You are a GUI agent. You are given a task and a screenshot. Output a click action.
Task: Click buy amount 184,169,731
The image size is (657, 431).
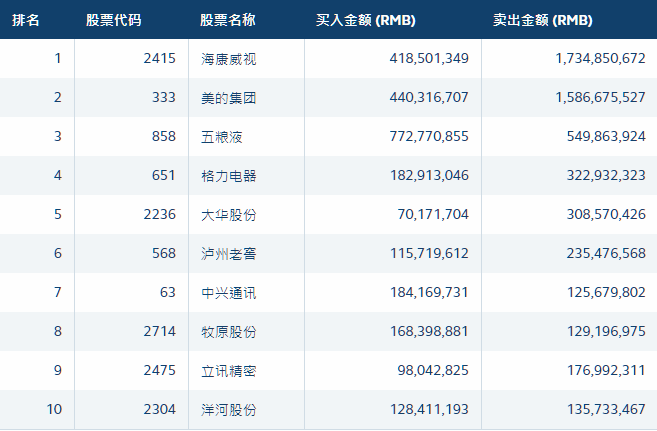coord(429,292)
